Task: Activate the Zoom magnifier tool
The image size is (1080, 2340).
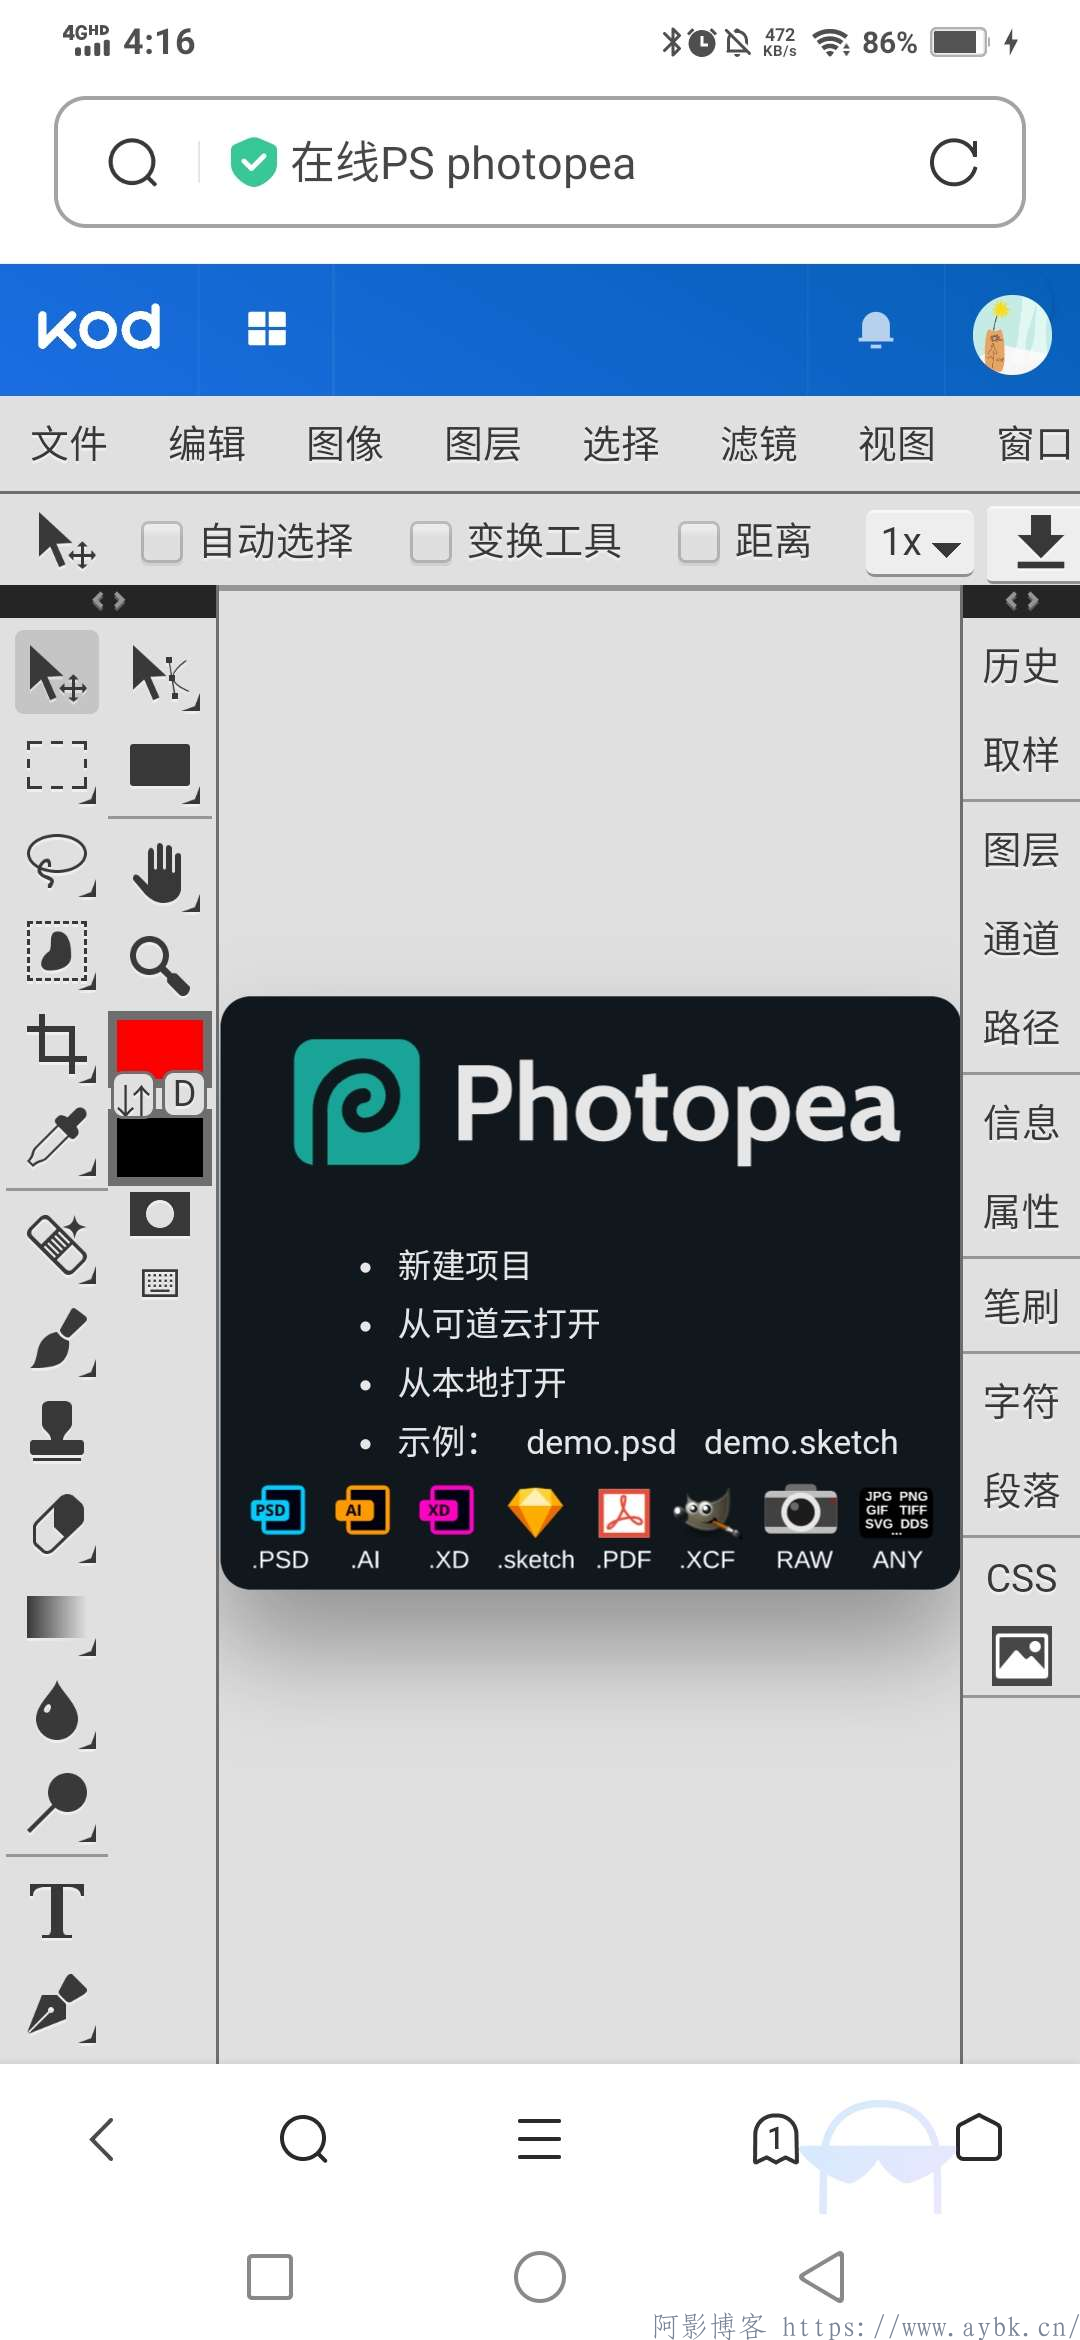Action: tap(161, 965)
